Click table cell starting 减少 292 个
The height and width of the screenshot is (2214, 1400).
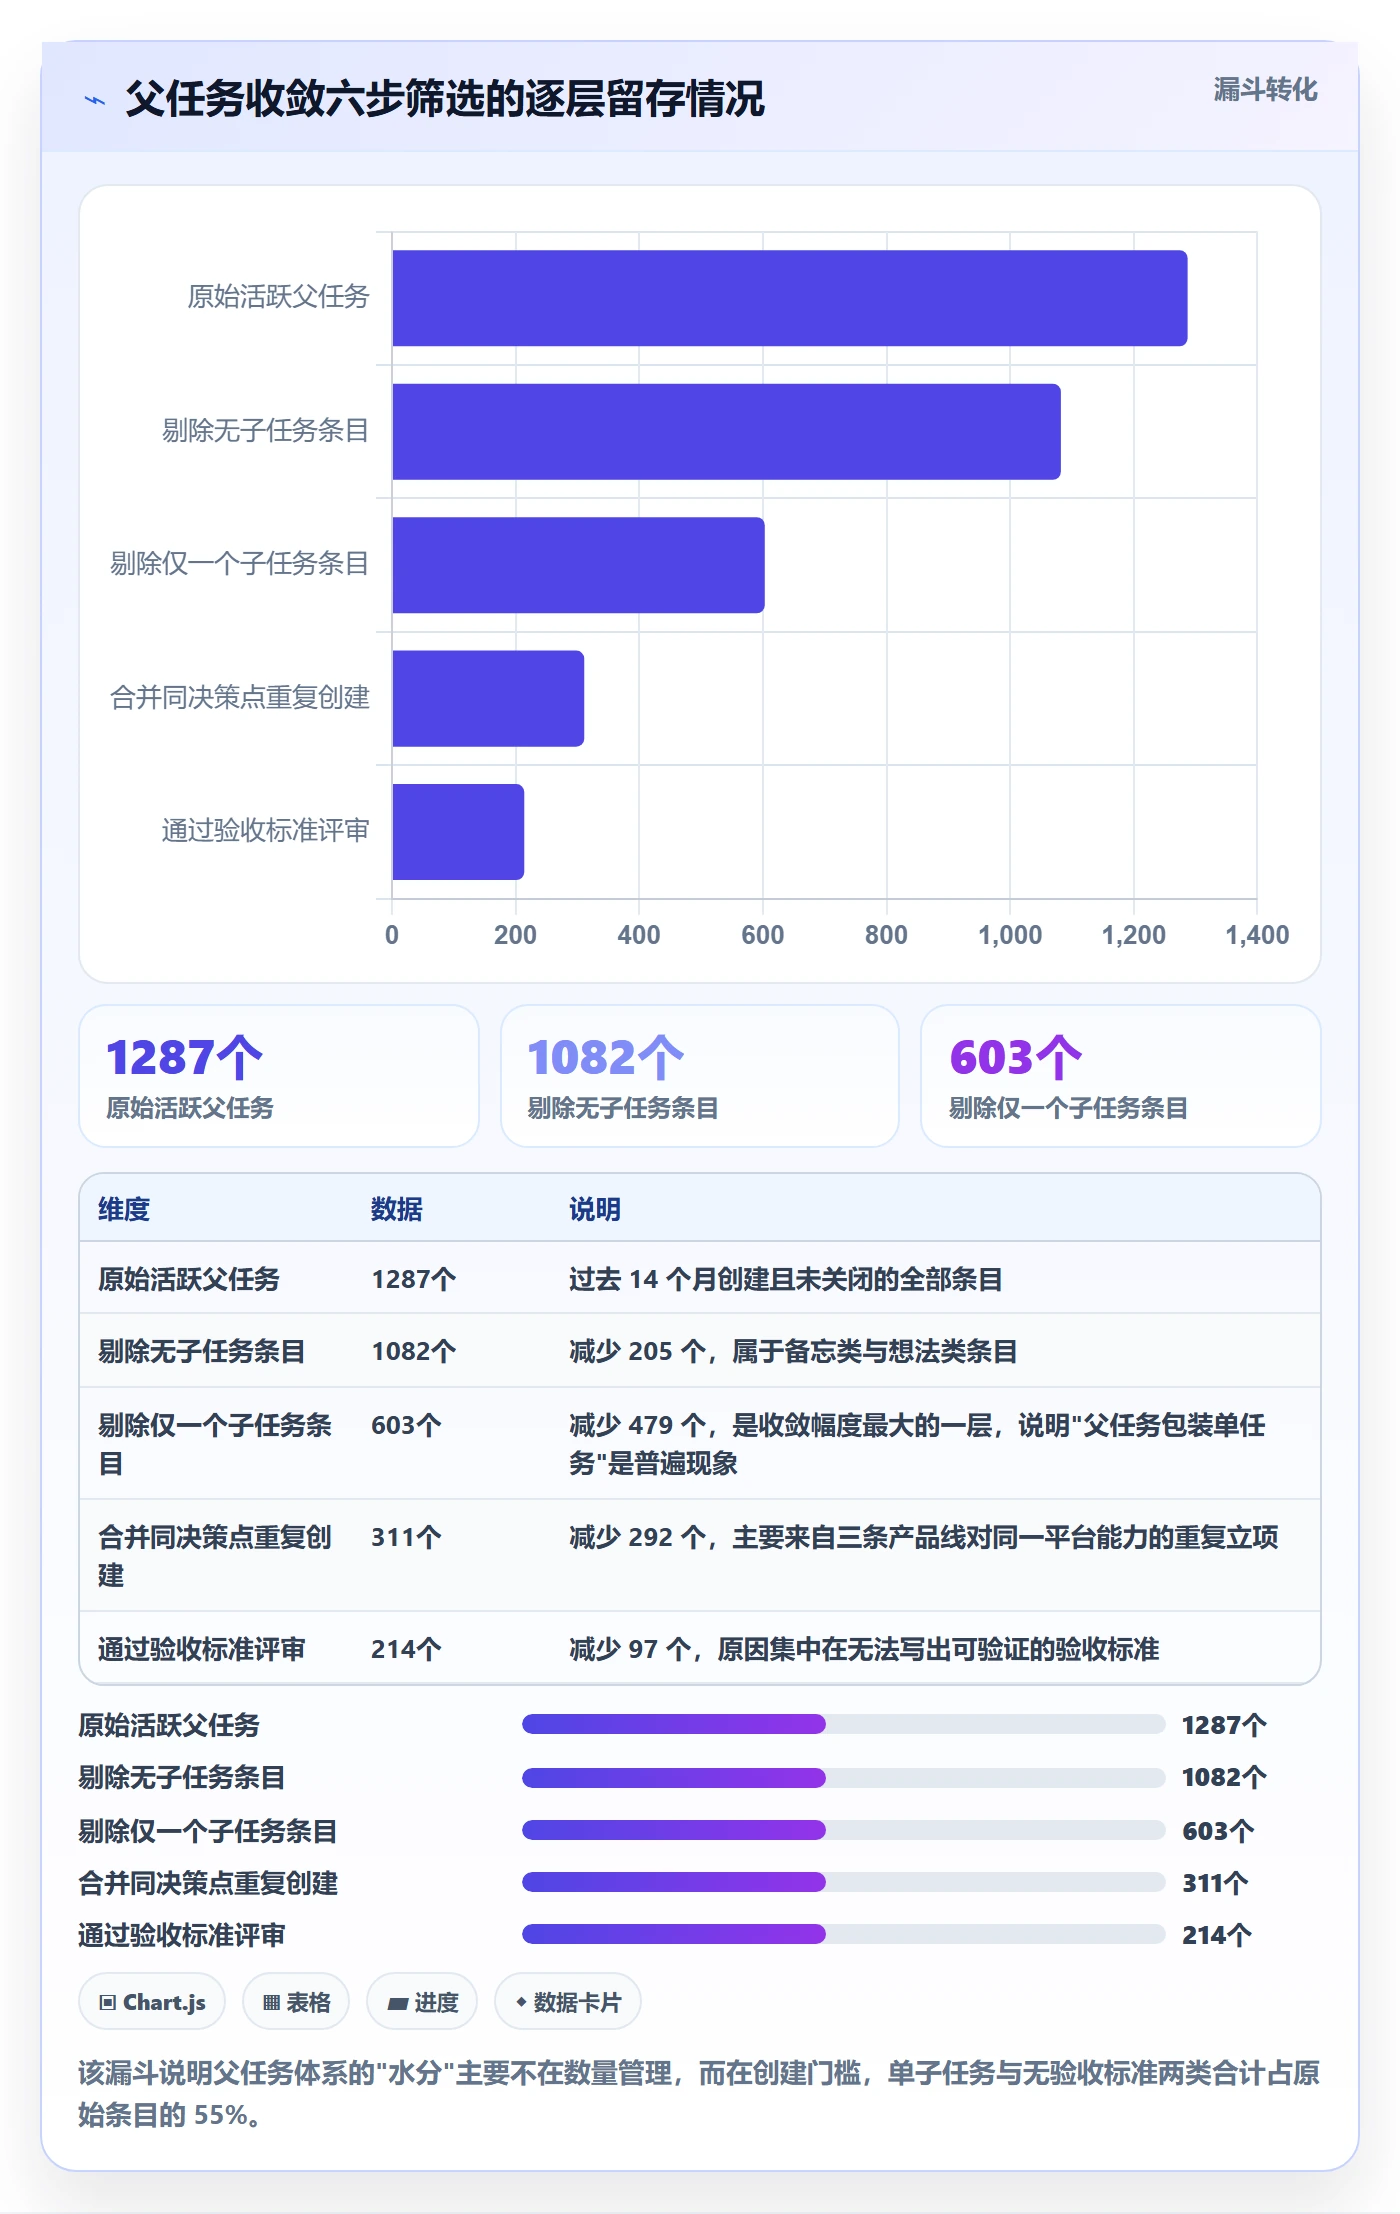(924, 1537)
